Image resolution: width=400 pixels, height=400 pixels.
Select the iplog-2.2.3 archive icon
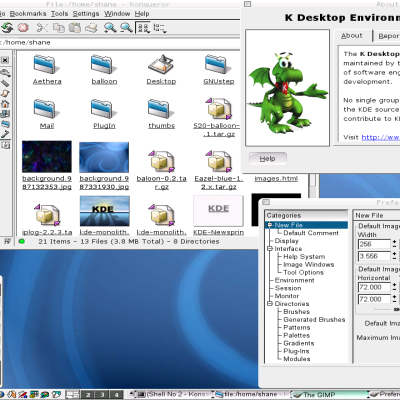[47, 215]
